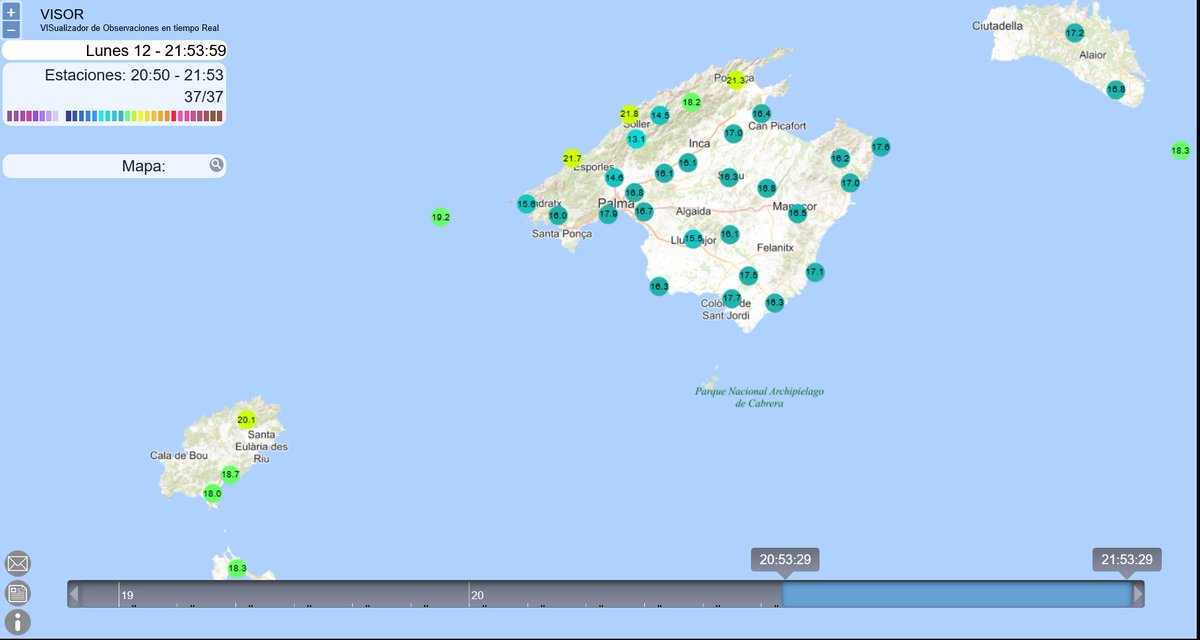Open the newspaper news icon
The image size is (1200, 640).
point(18,593)
